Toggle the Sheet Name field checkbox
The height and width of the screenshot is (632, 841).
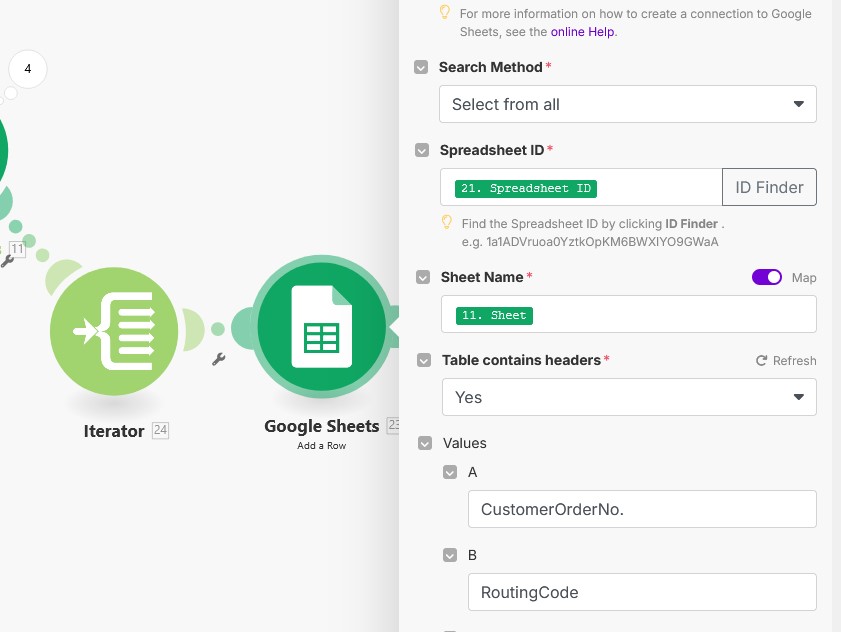(423, 277)
